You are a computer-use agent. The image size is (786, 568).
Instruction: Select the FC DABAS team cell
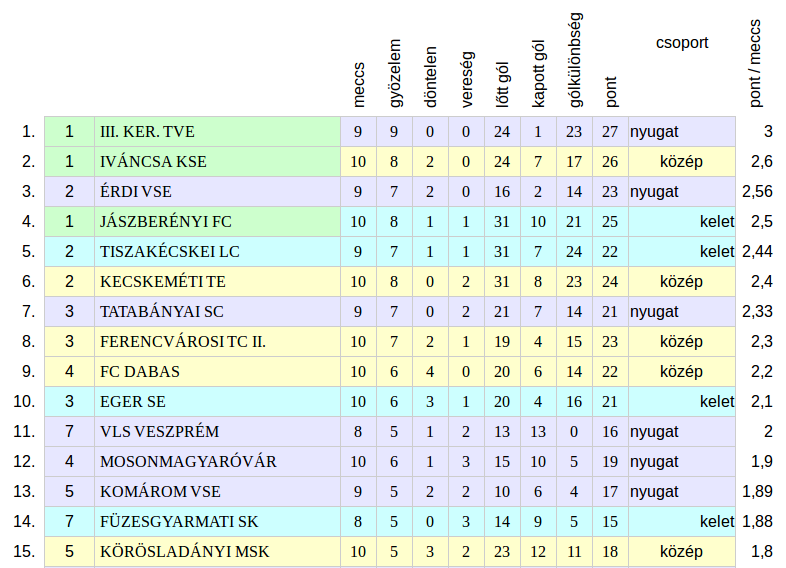[218, 371]
